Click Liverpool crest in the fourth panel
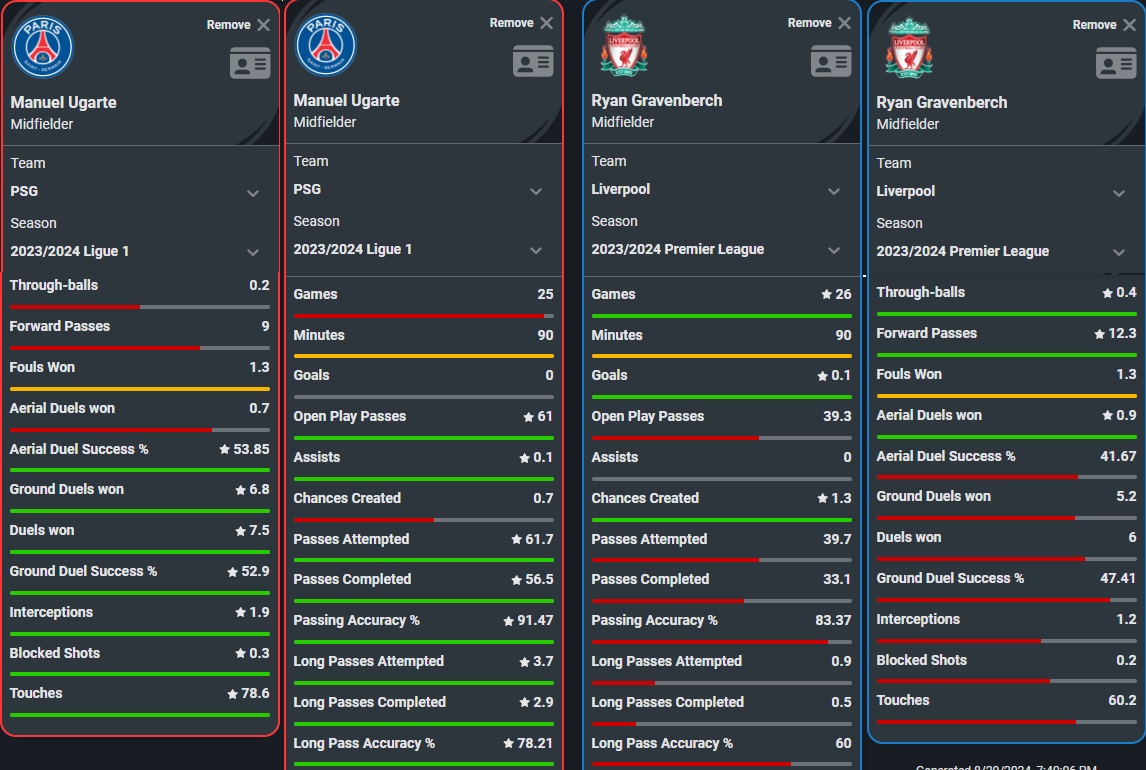Screen dimensions: 1146x770 (x=908, y=48)
